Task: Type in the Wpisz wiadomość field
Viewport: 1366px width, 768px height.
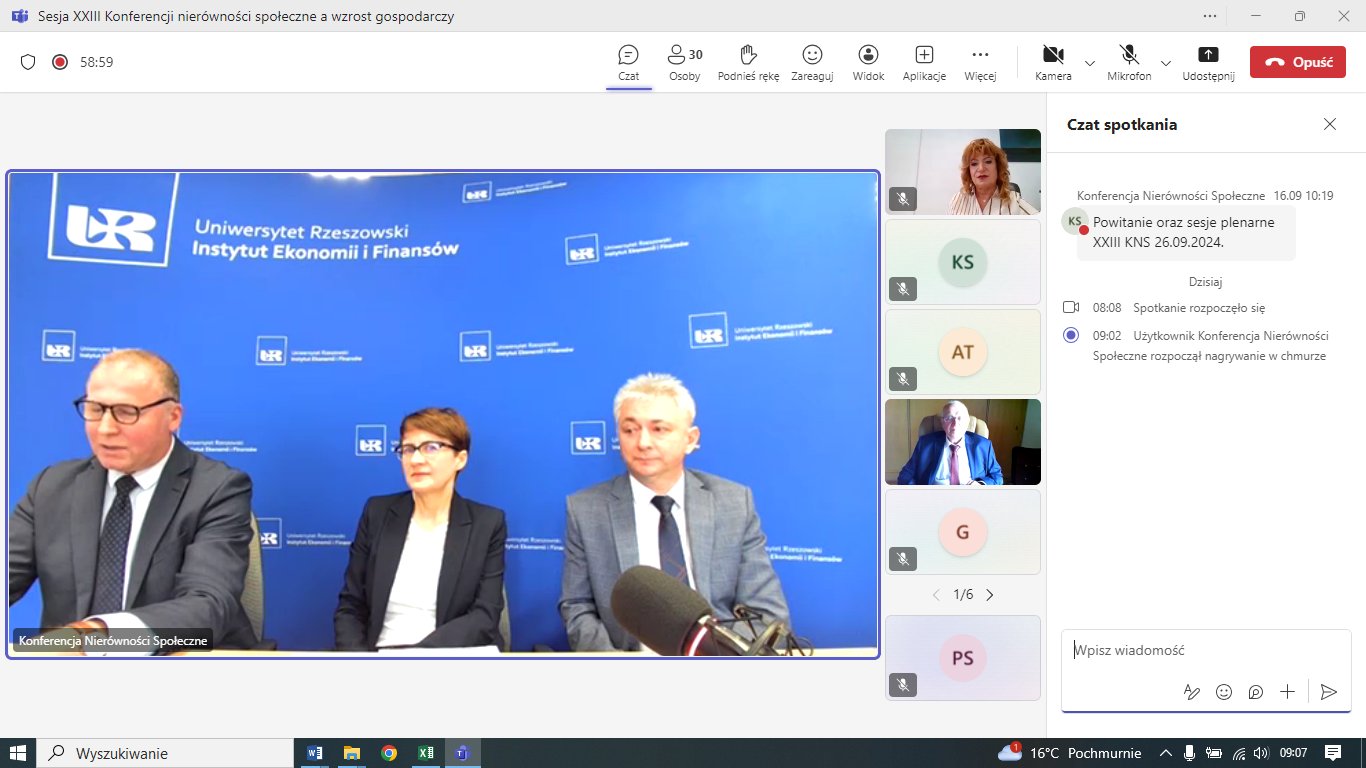Action: pos(1200,650)
